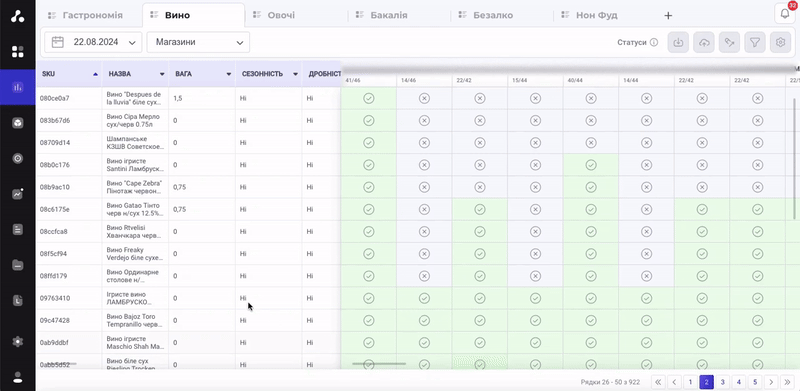This screenshot has height=391, width=800.
Task: Select the Вино tab
Action: click(x=194, y=15)
